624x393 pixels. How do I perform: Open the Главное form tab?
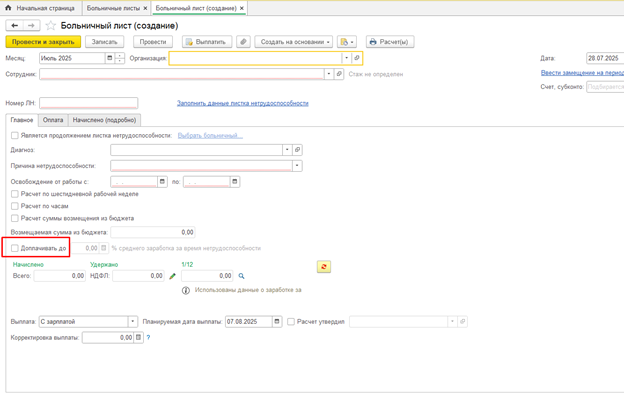(22, 120)
